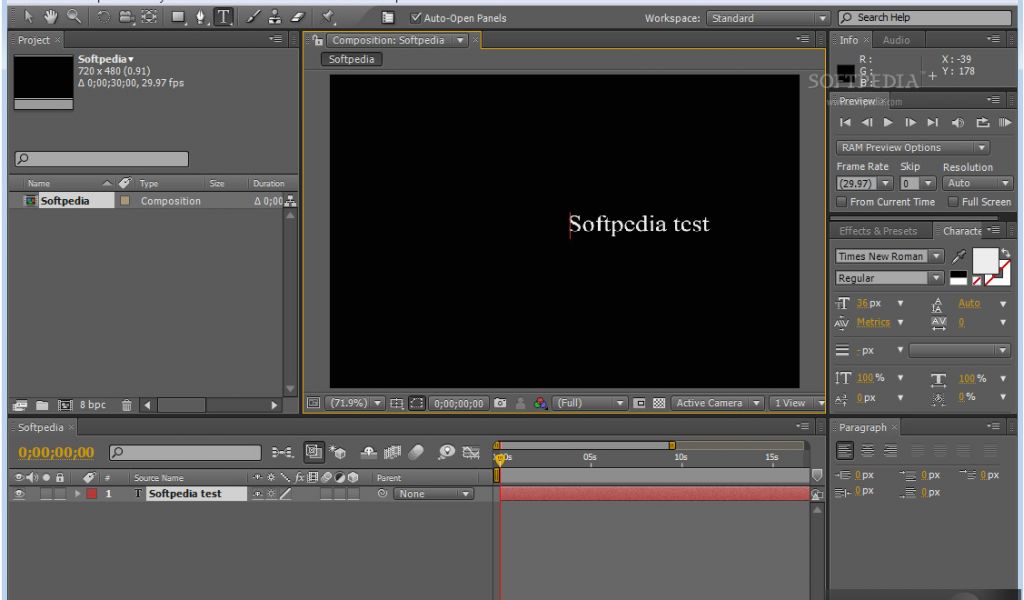Open the Regular font style dropdown

click(x=889, y=277)
